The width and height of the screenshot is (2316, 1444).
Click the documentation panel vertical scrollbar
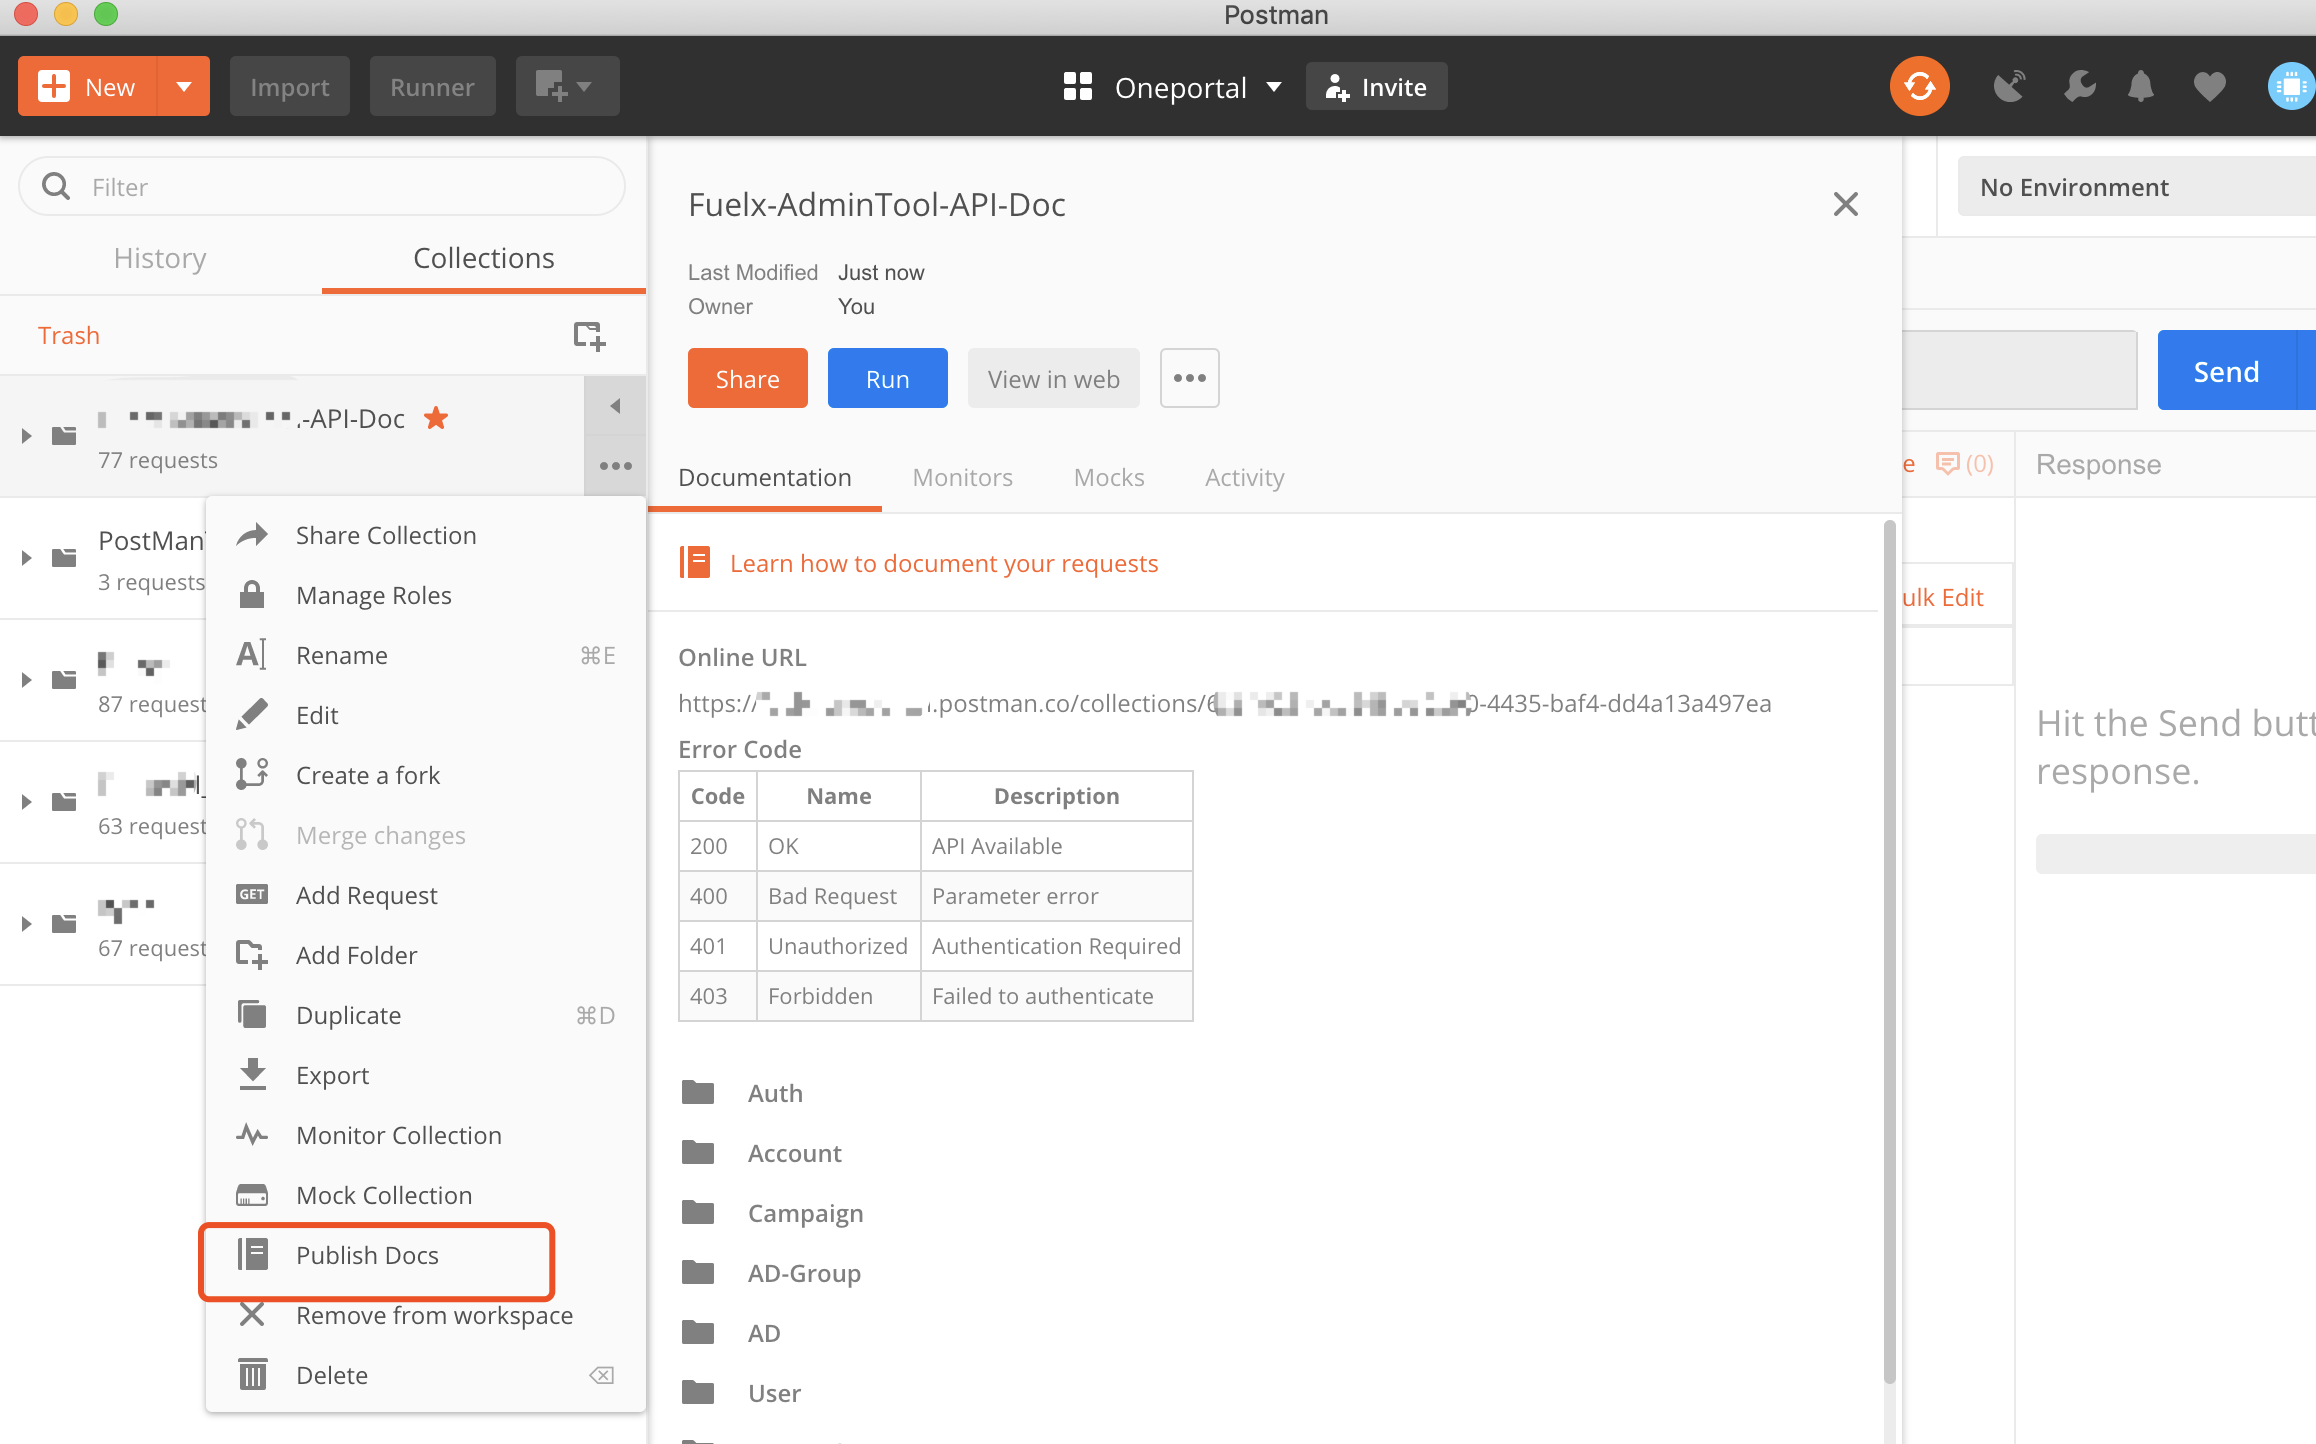(x=1889, y=950)
